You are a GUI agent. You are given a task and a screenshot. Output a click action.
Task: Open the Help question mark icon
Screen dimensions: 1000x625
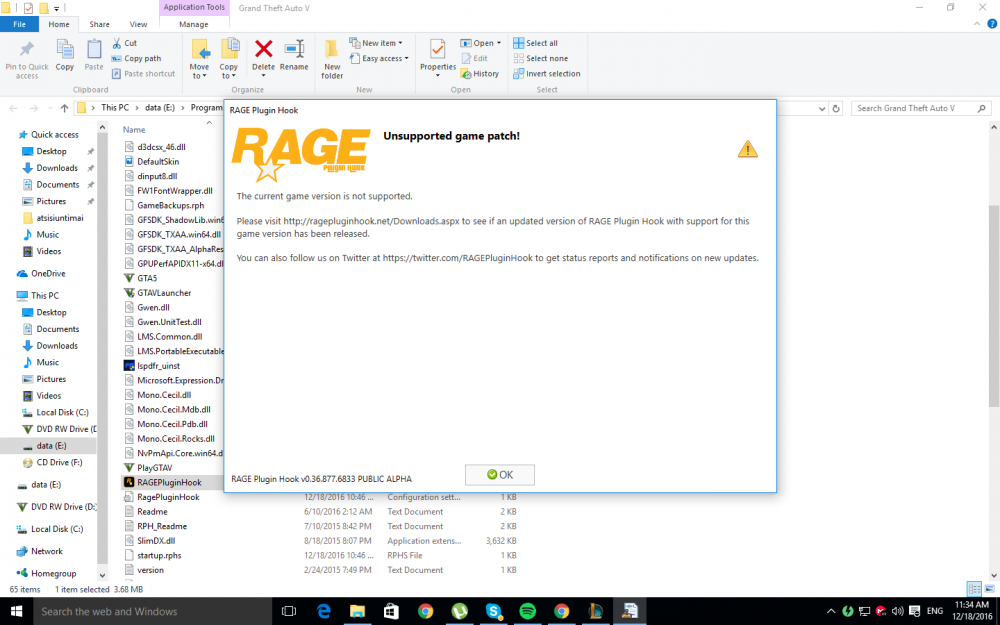click(x=992, y=24)
